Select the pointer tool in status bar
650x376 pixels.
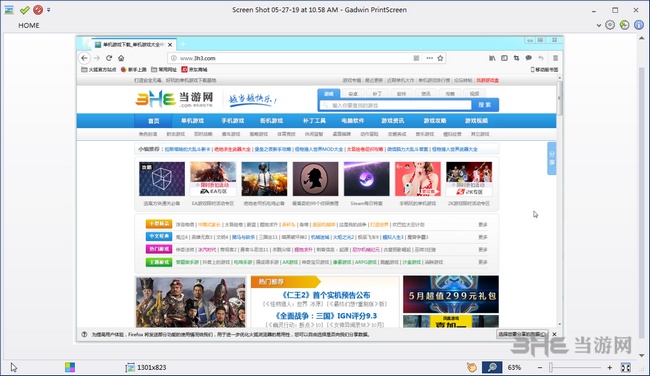pyautogui.click(x=14, y=367)
